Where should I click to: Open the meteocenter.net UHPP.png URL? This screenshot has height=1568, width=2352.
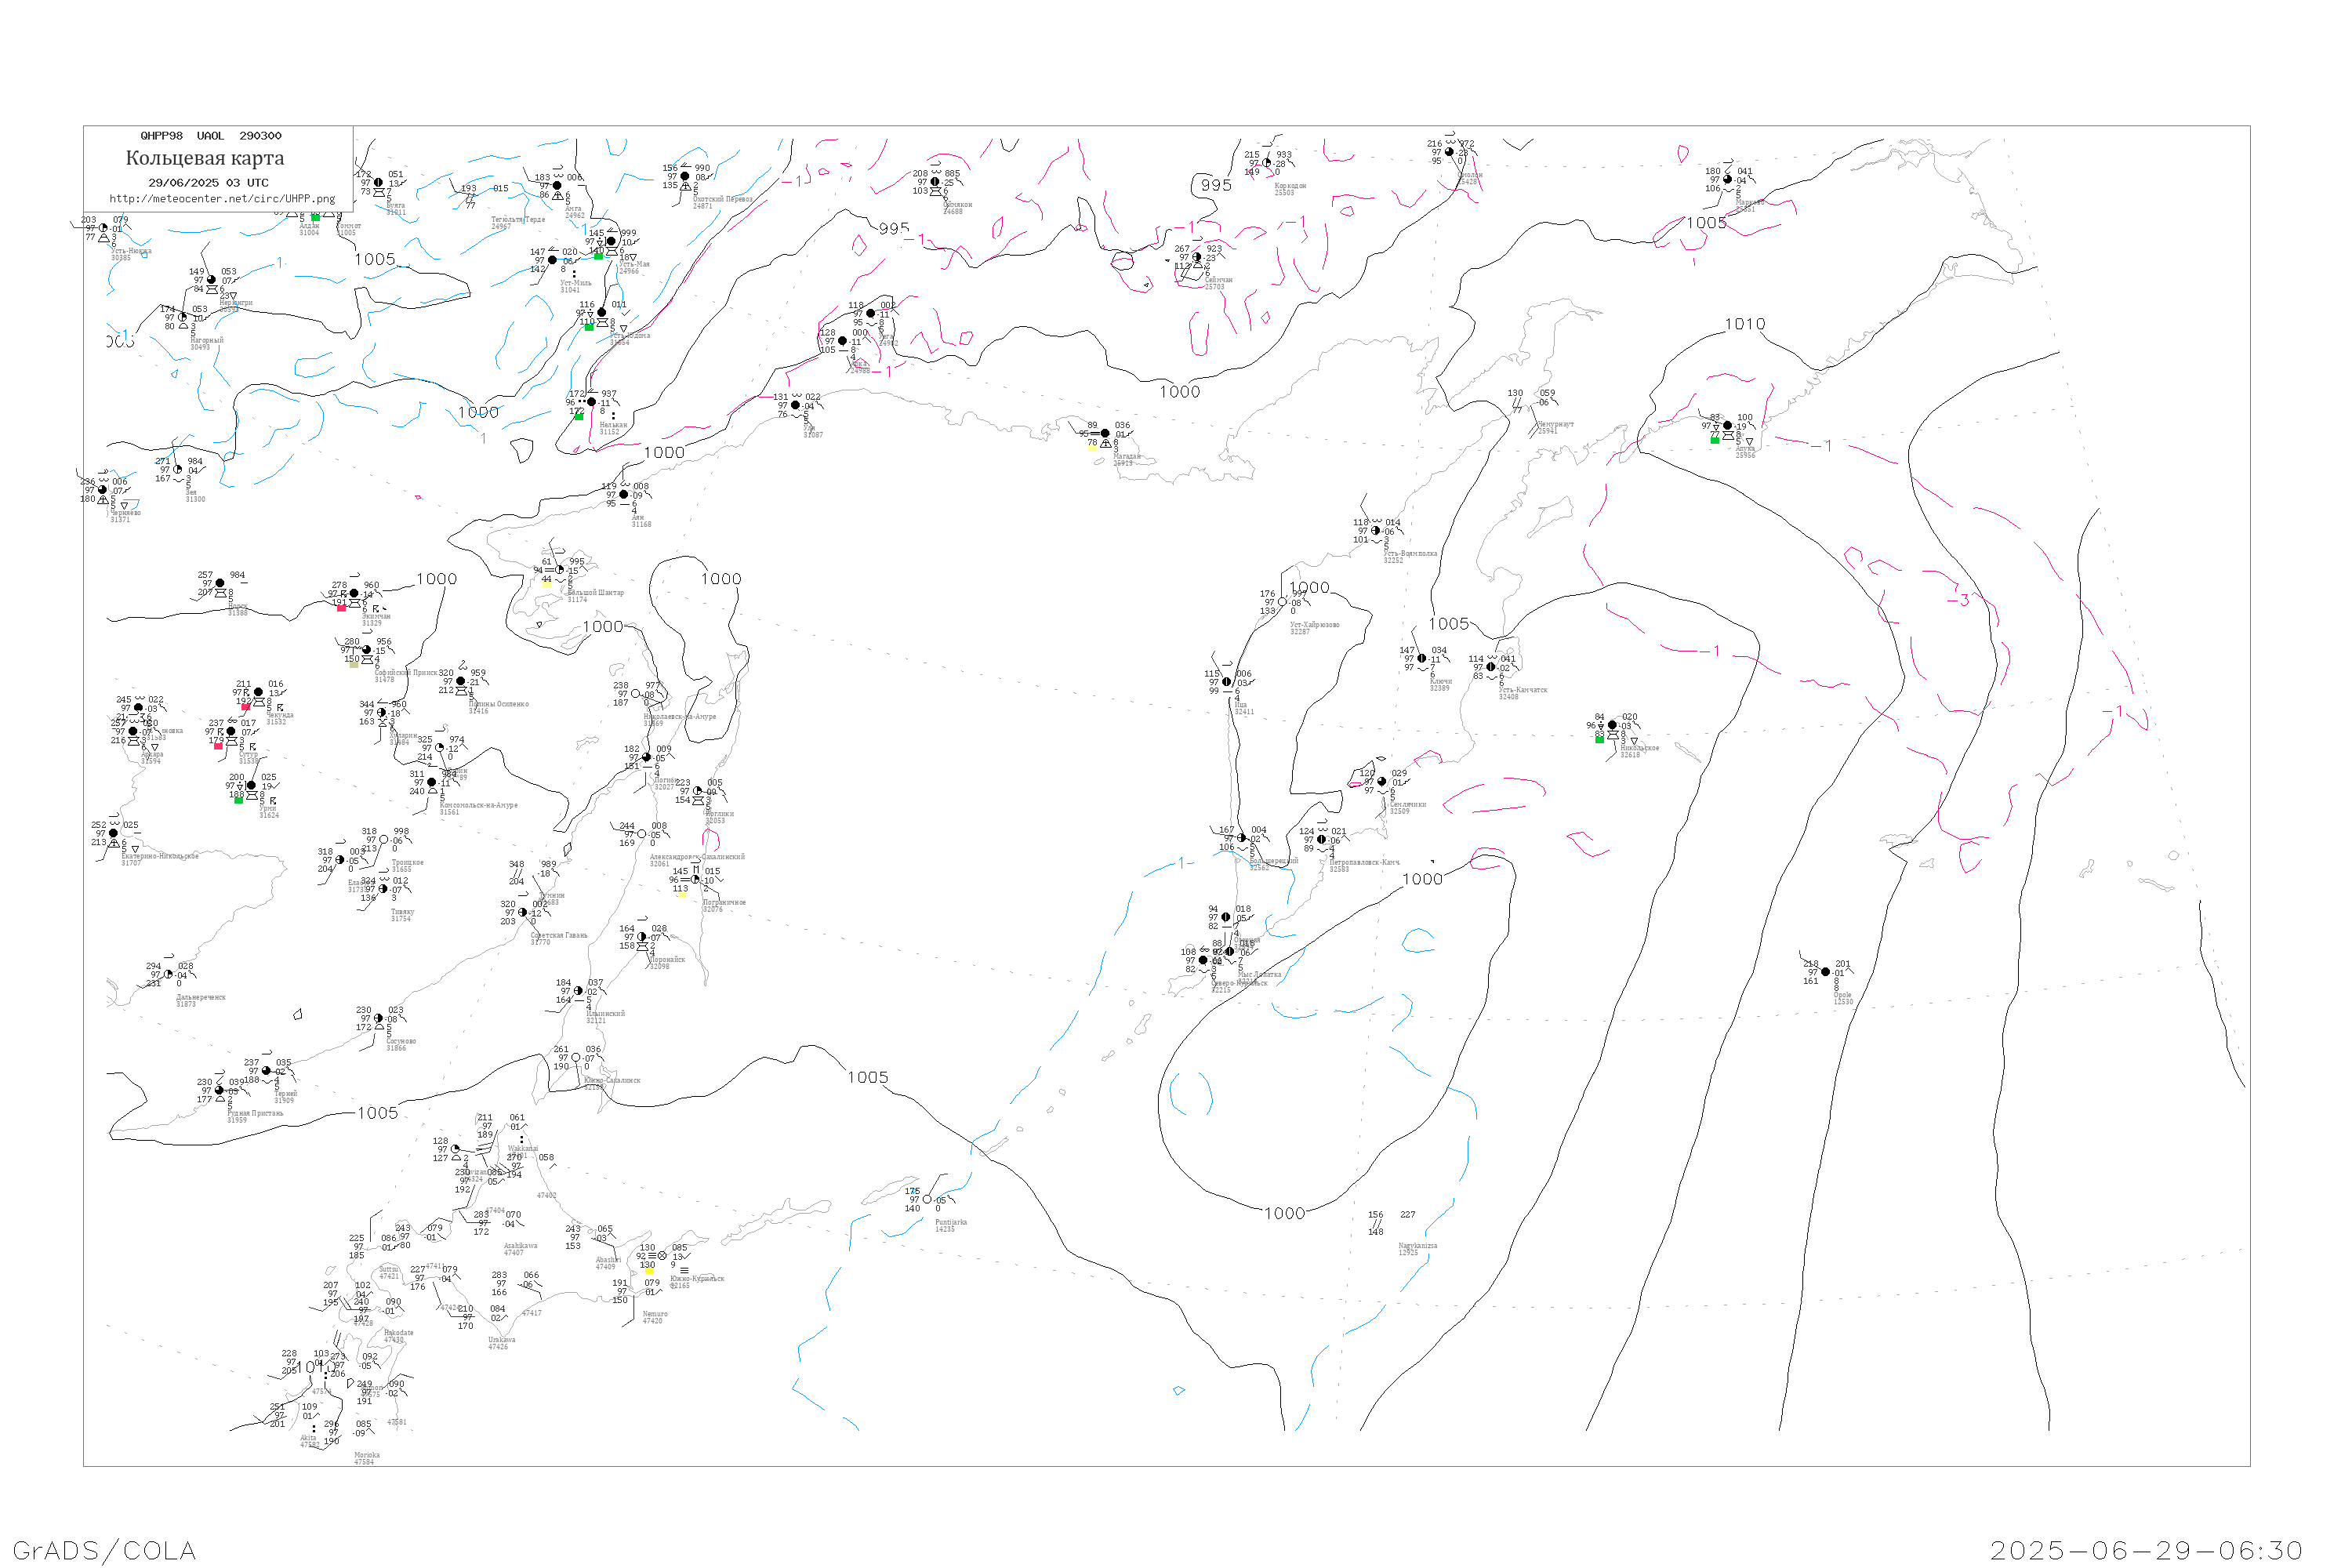pyautogui.click(x=222, y=199)
